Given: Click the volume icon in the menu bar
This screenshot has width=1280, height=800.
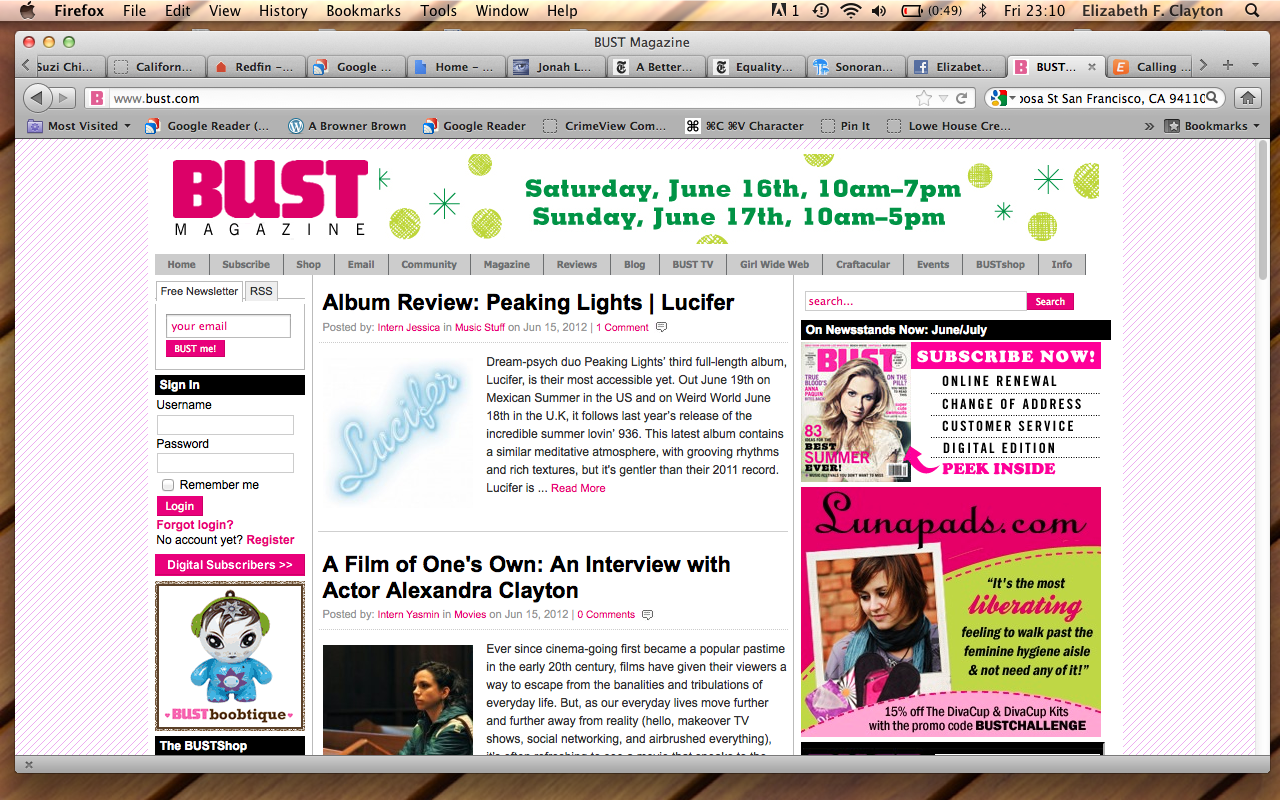Looking at the screenshot, I should [879, 11].
